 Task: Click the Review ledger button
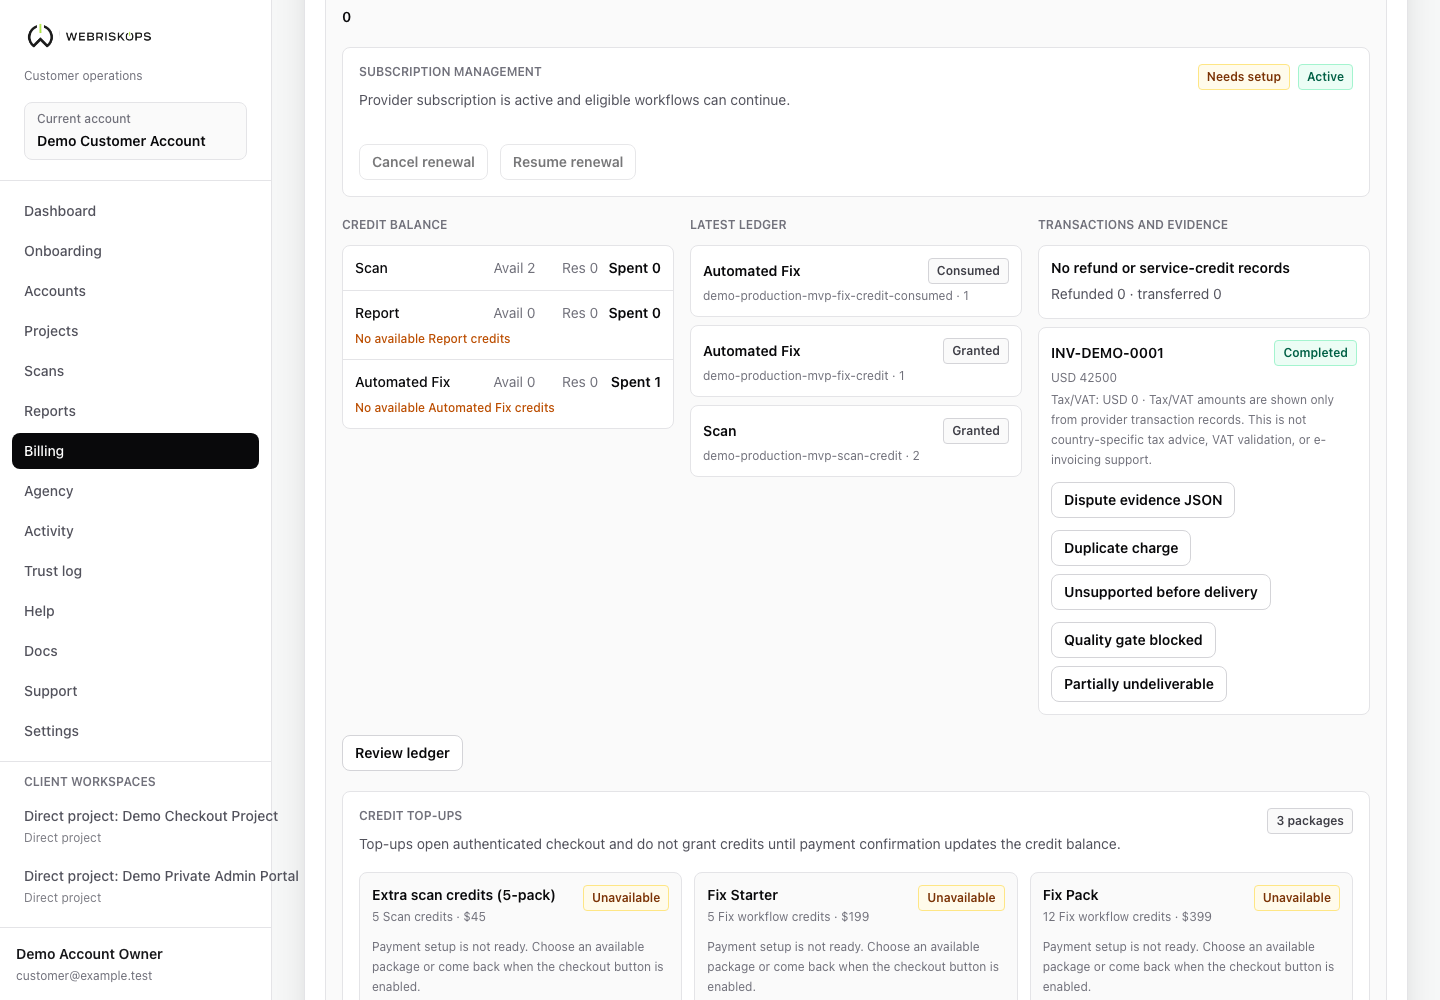coord(402,753)
